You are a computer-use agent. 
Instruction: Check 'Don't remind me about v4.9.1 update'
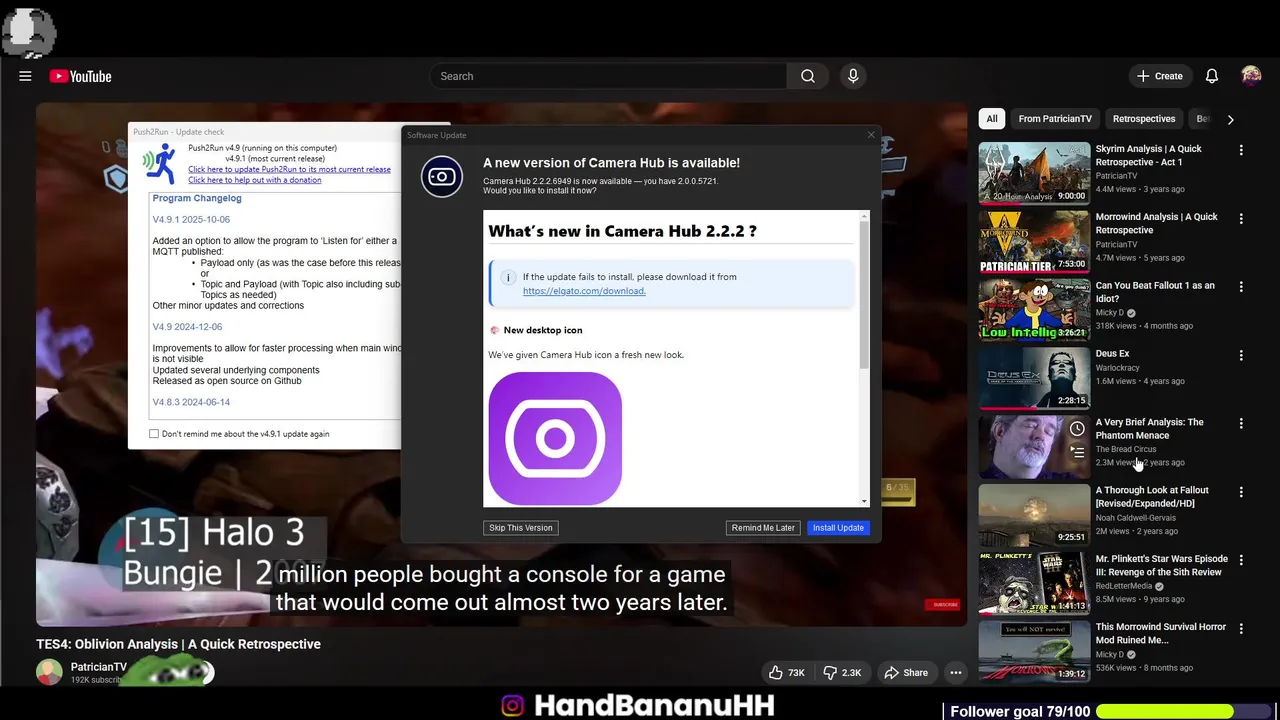click(154, 434)
